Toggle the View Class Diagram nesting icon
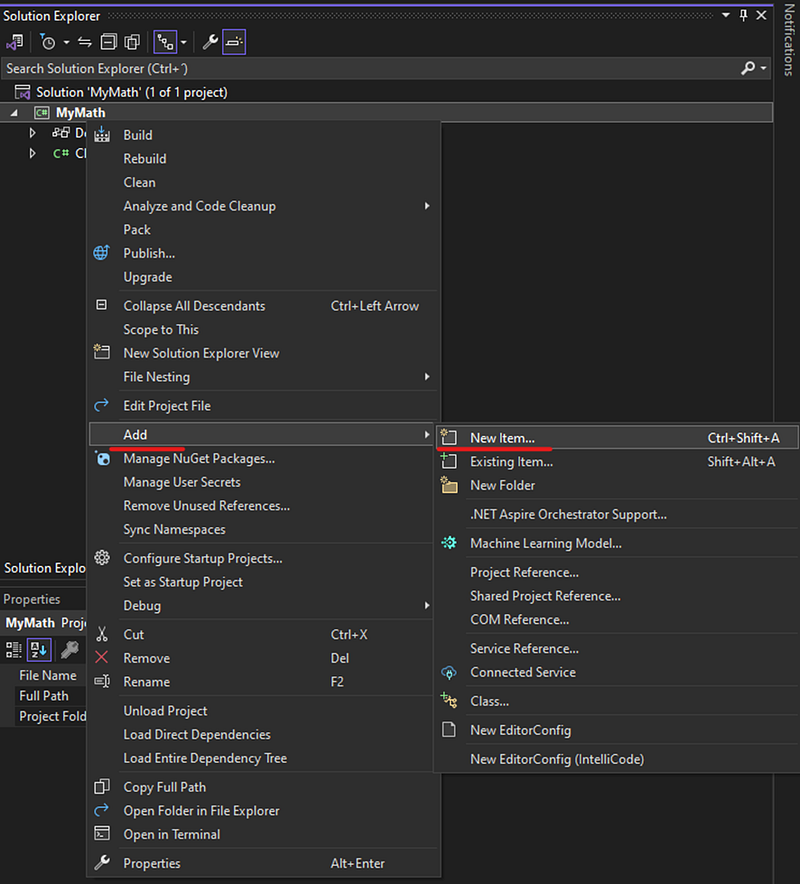Viewport: 800px width, 884px height. [165, 42]
